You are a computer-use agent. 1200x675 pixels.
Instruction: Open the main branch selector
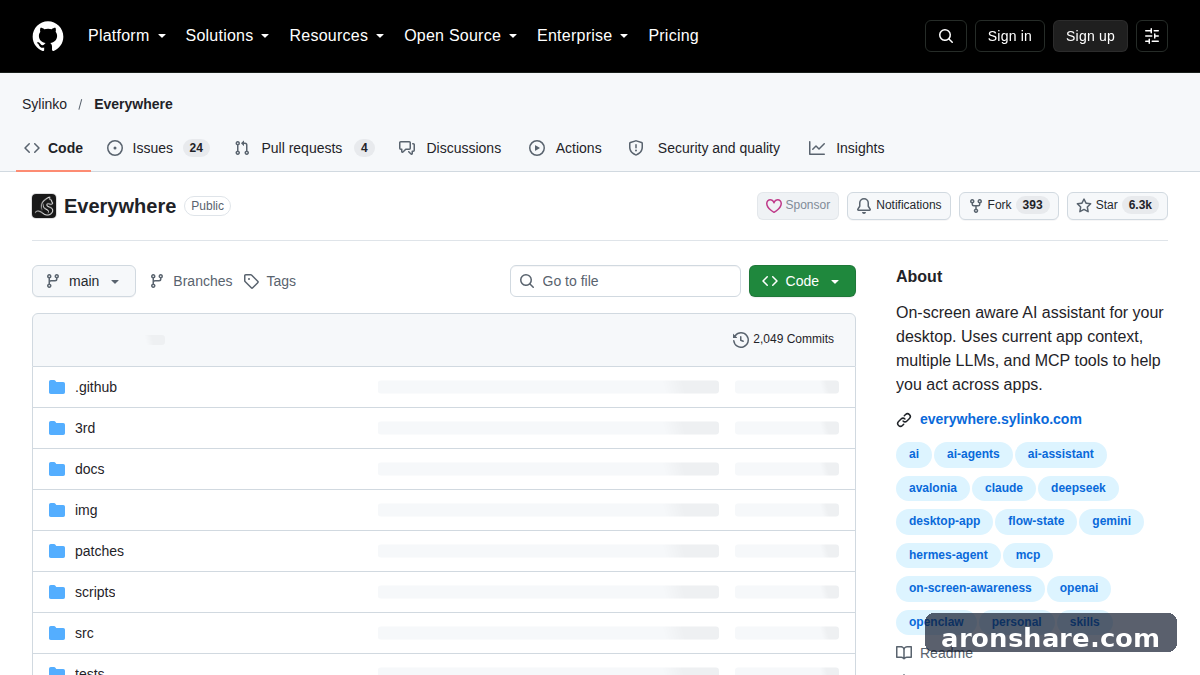(84, 281)
